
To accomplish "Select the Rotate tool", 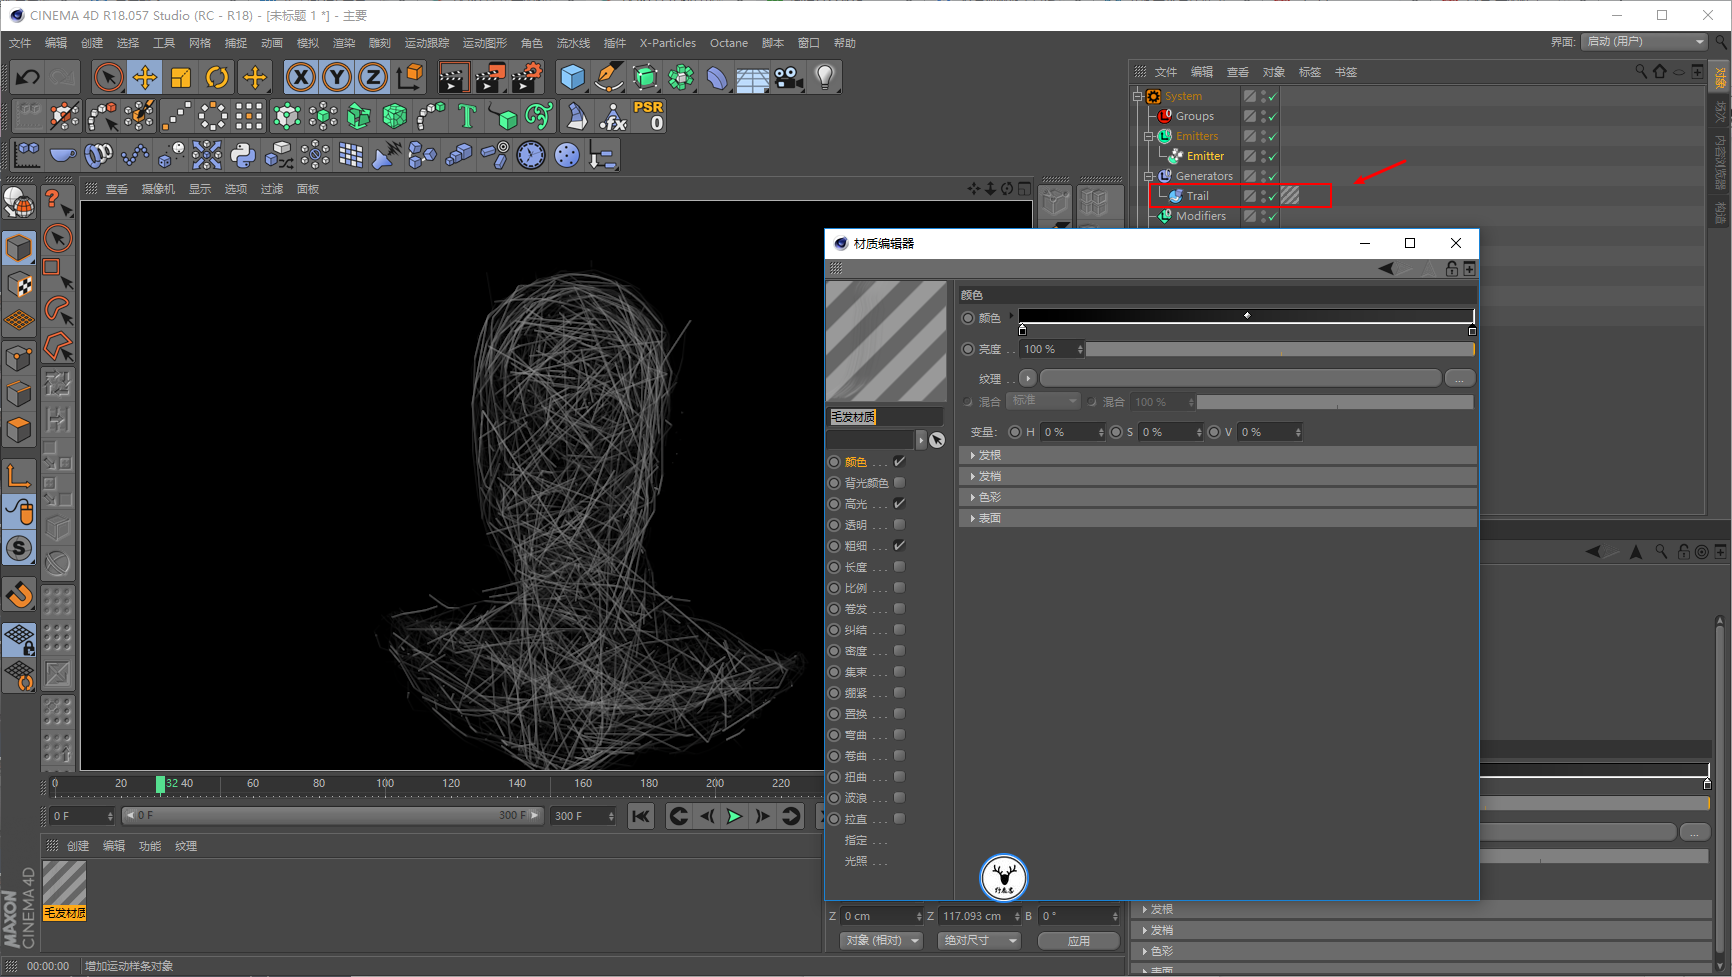I will (x=217, y=77).
